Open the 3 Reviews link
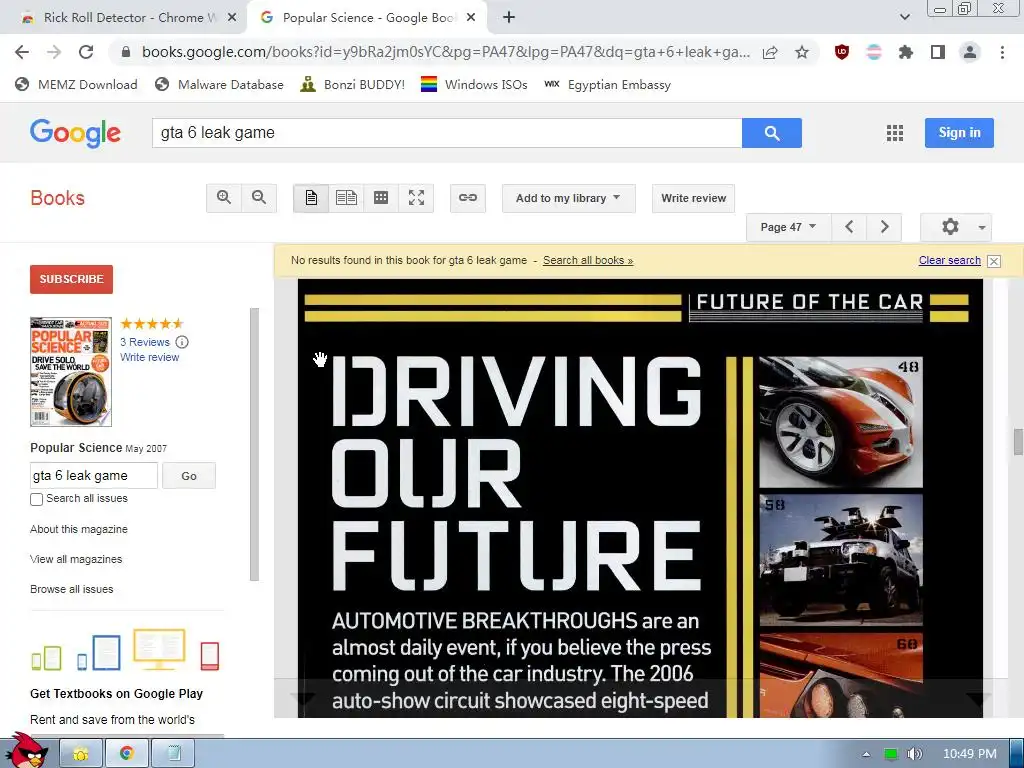 coord(144,342)
